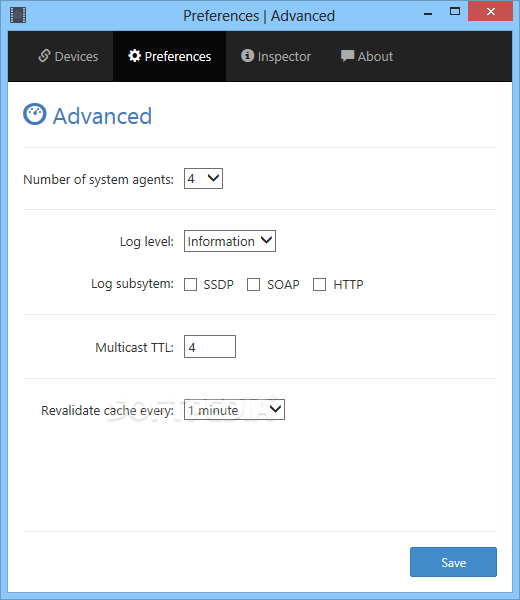Select the Preferences tab
This screenshot has height=600, width=520.
(170, 56)
